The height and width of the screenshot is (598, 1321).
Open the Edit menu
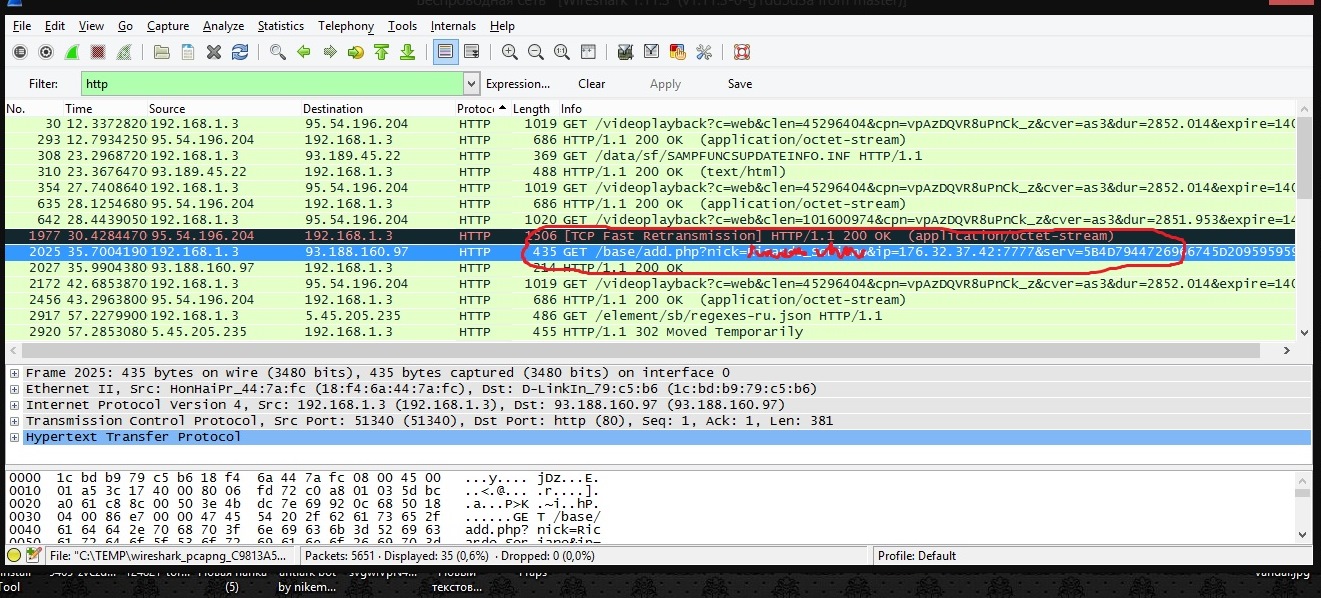coord(55,26)
